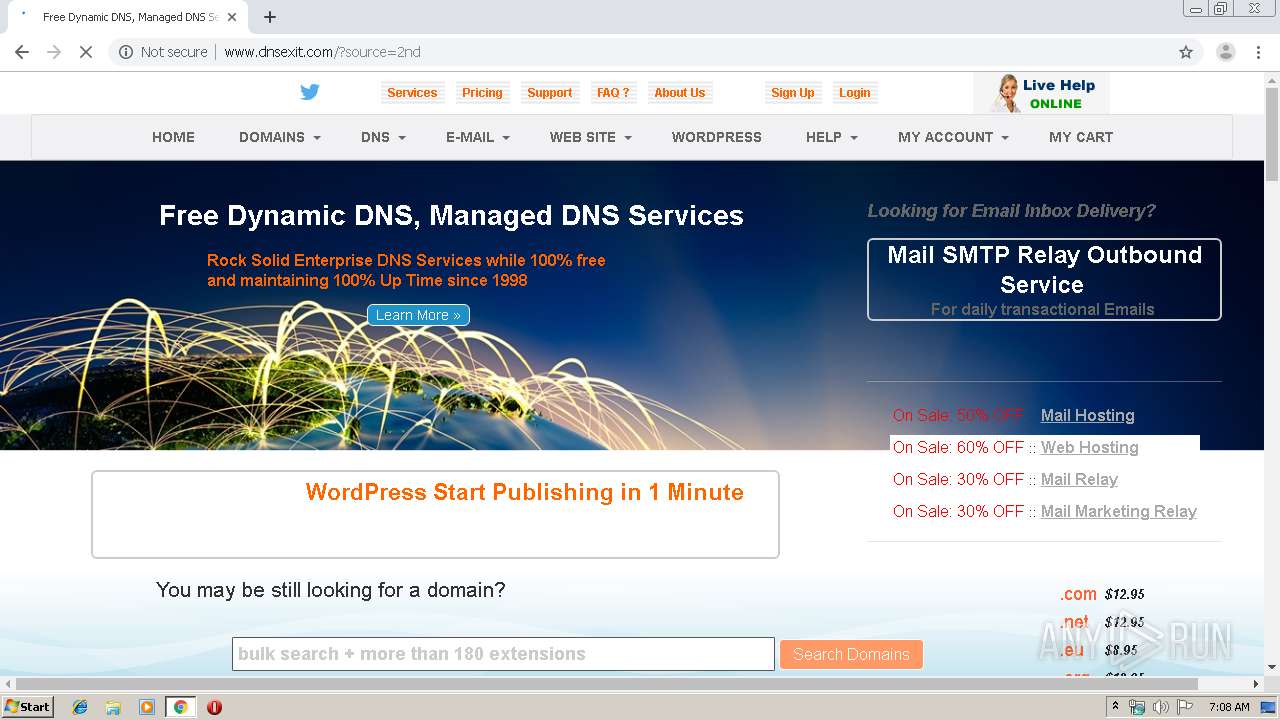Screen dimensions: 1280x720
Task: Focus the bulk domain search field
Action: 503,654
